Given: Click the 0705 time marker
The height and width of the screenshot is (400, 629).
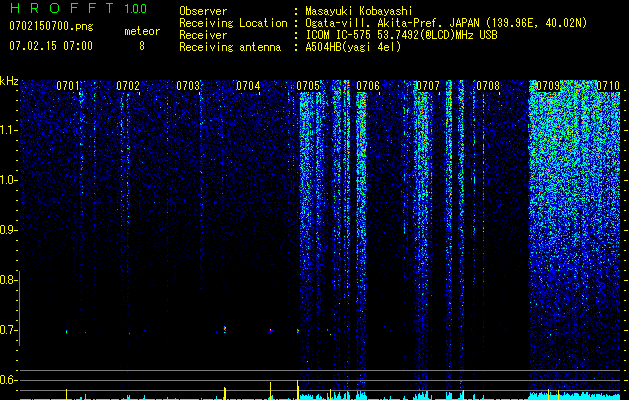Looking at the screenshot, I should pos(308,86).
